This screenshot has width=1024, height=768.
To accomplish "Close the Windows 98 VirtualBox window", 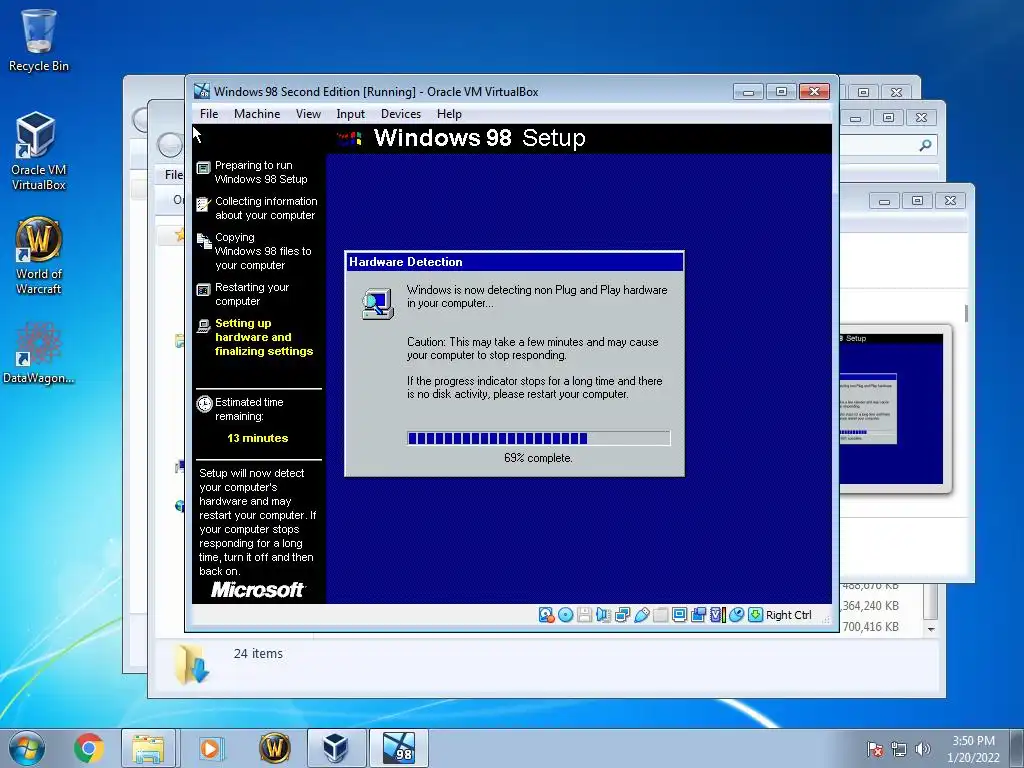I will [814, 91].
